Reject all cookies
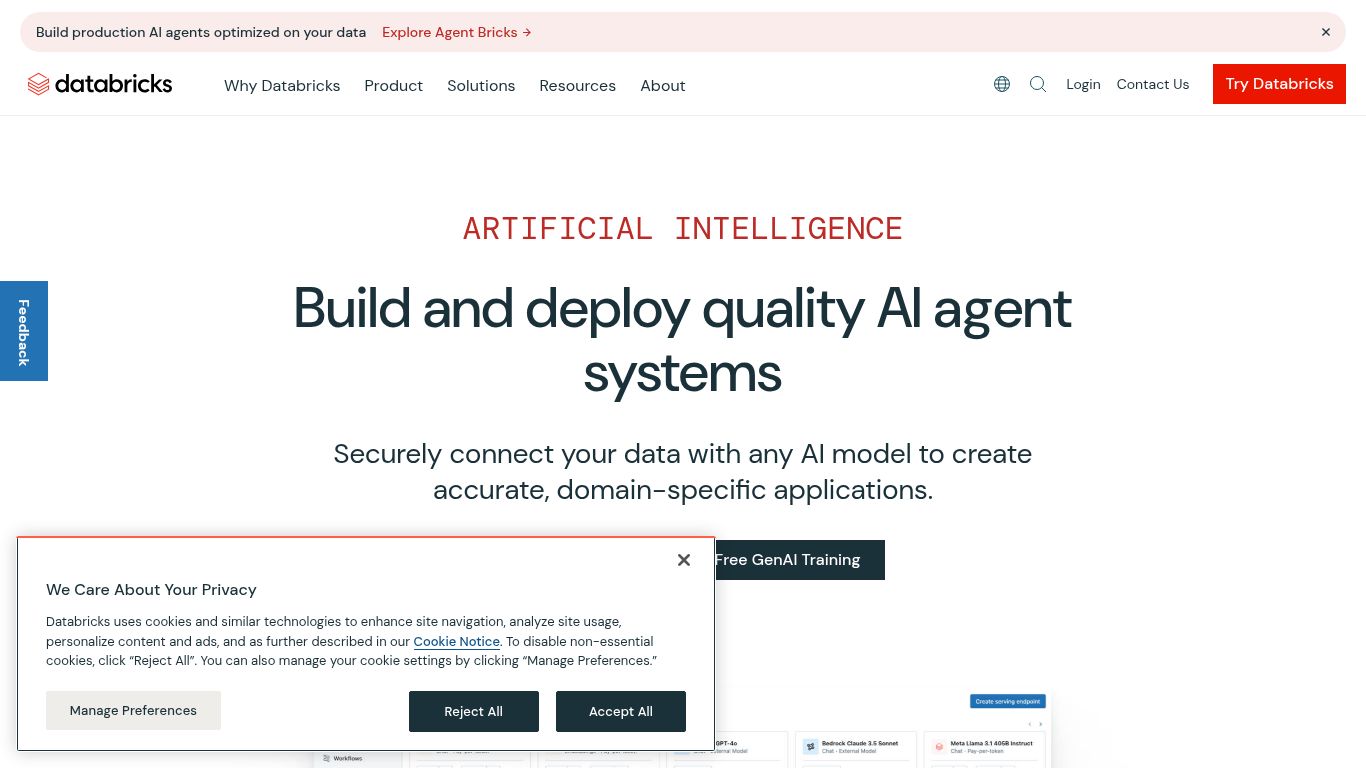 [x=473, y=711]
